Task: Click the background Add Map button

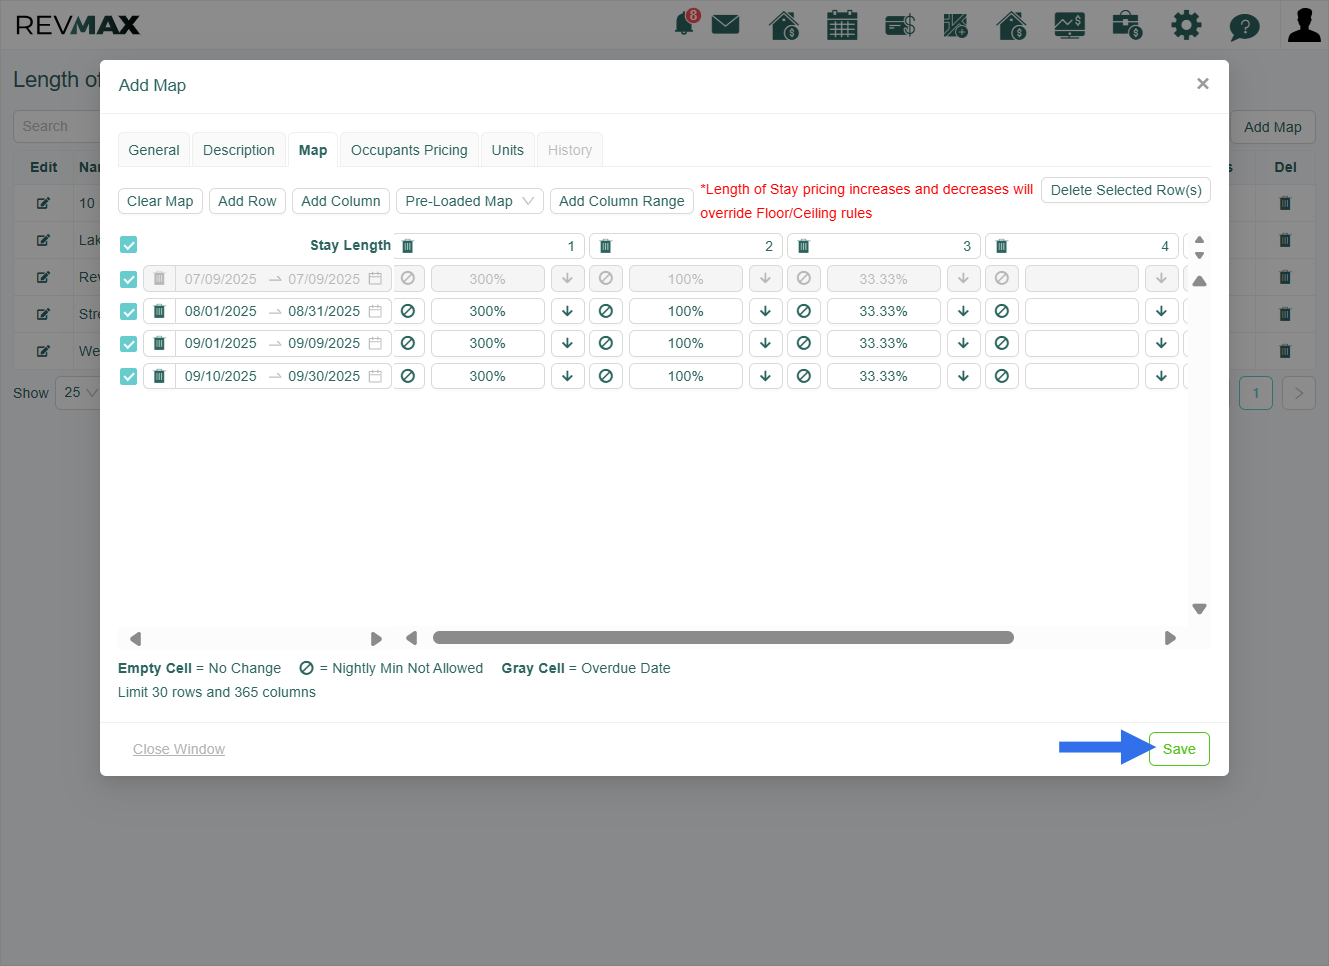Action: (x=1272, y=127)
